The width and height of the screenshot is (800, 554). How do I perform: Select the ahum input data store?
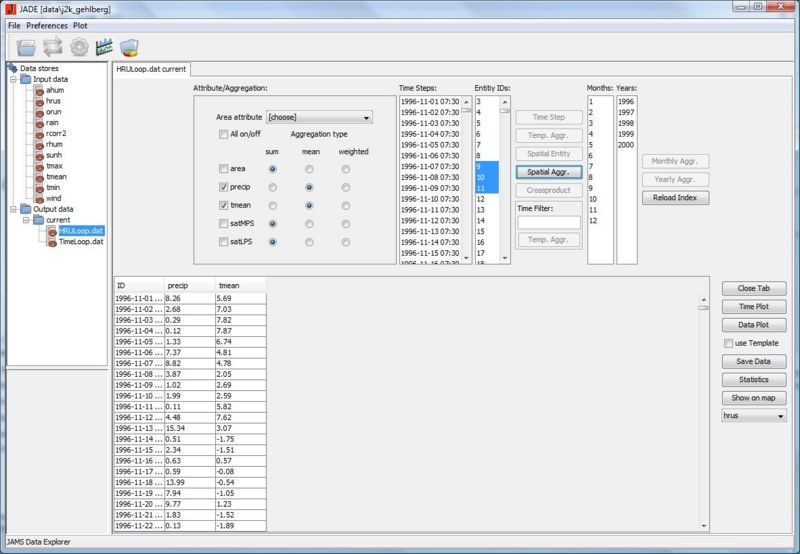coord(55,90)
